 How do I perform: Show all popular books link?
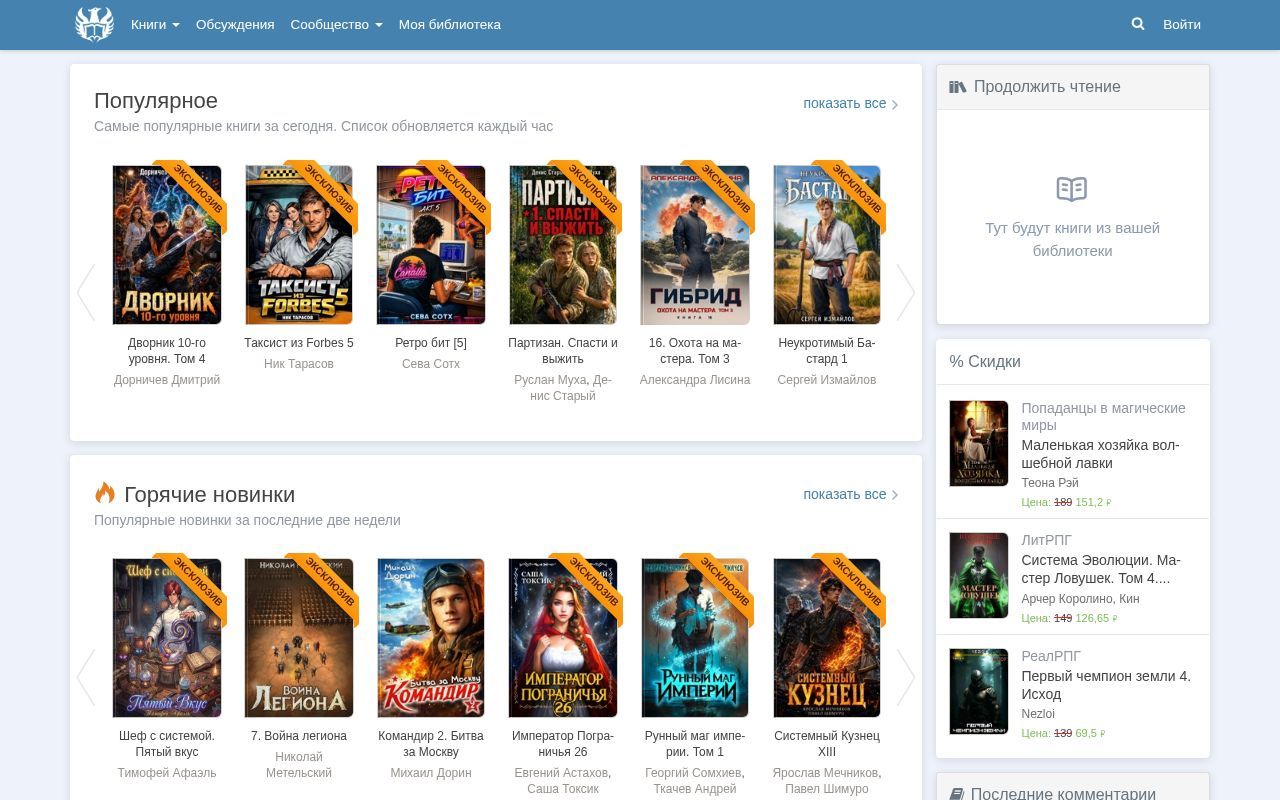coord(851,103)
